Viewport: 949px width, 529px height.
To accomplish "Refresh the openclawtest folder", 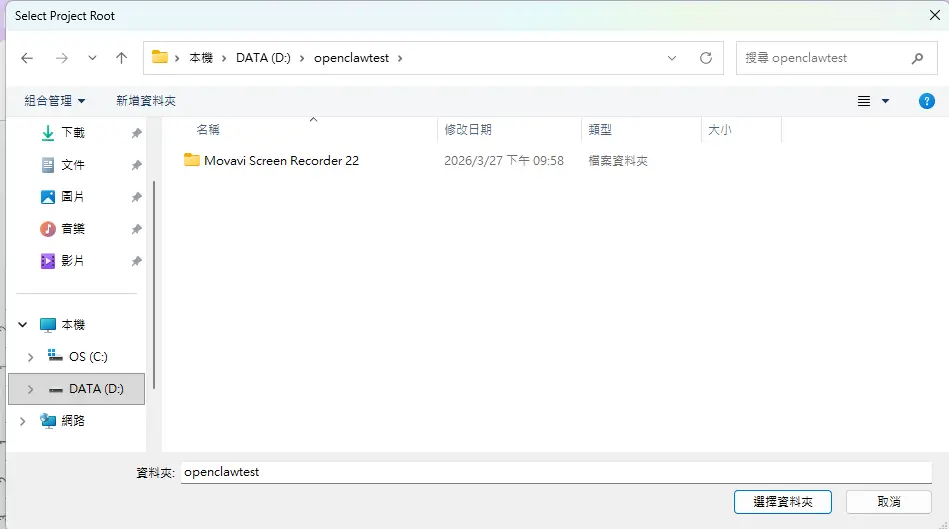I will (706, 58).
